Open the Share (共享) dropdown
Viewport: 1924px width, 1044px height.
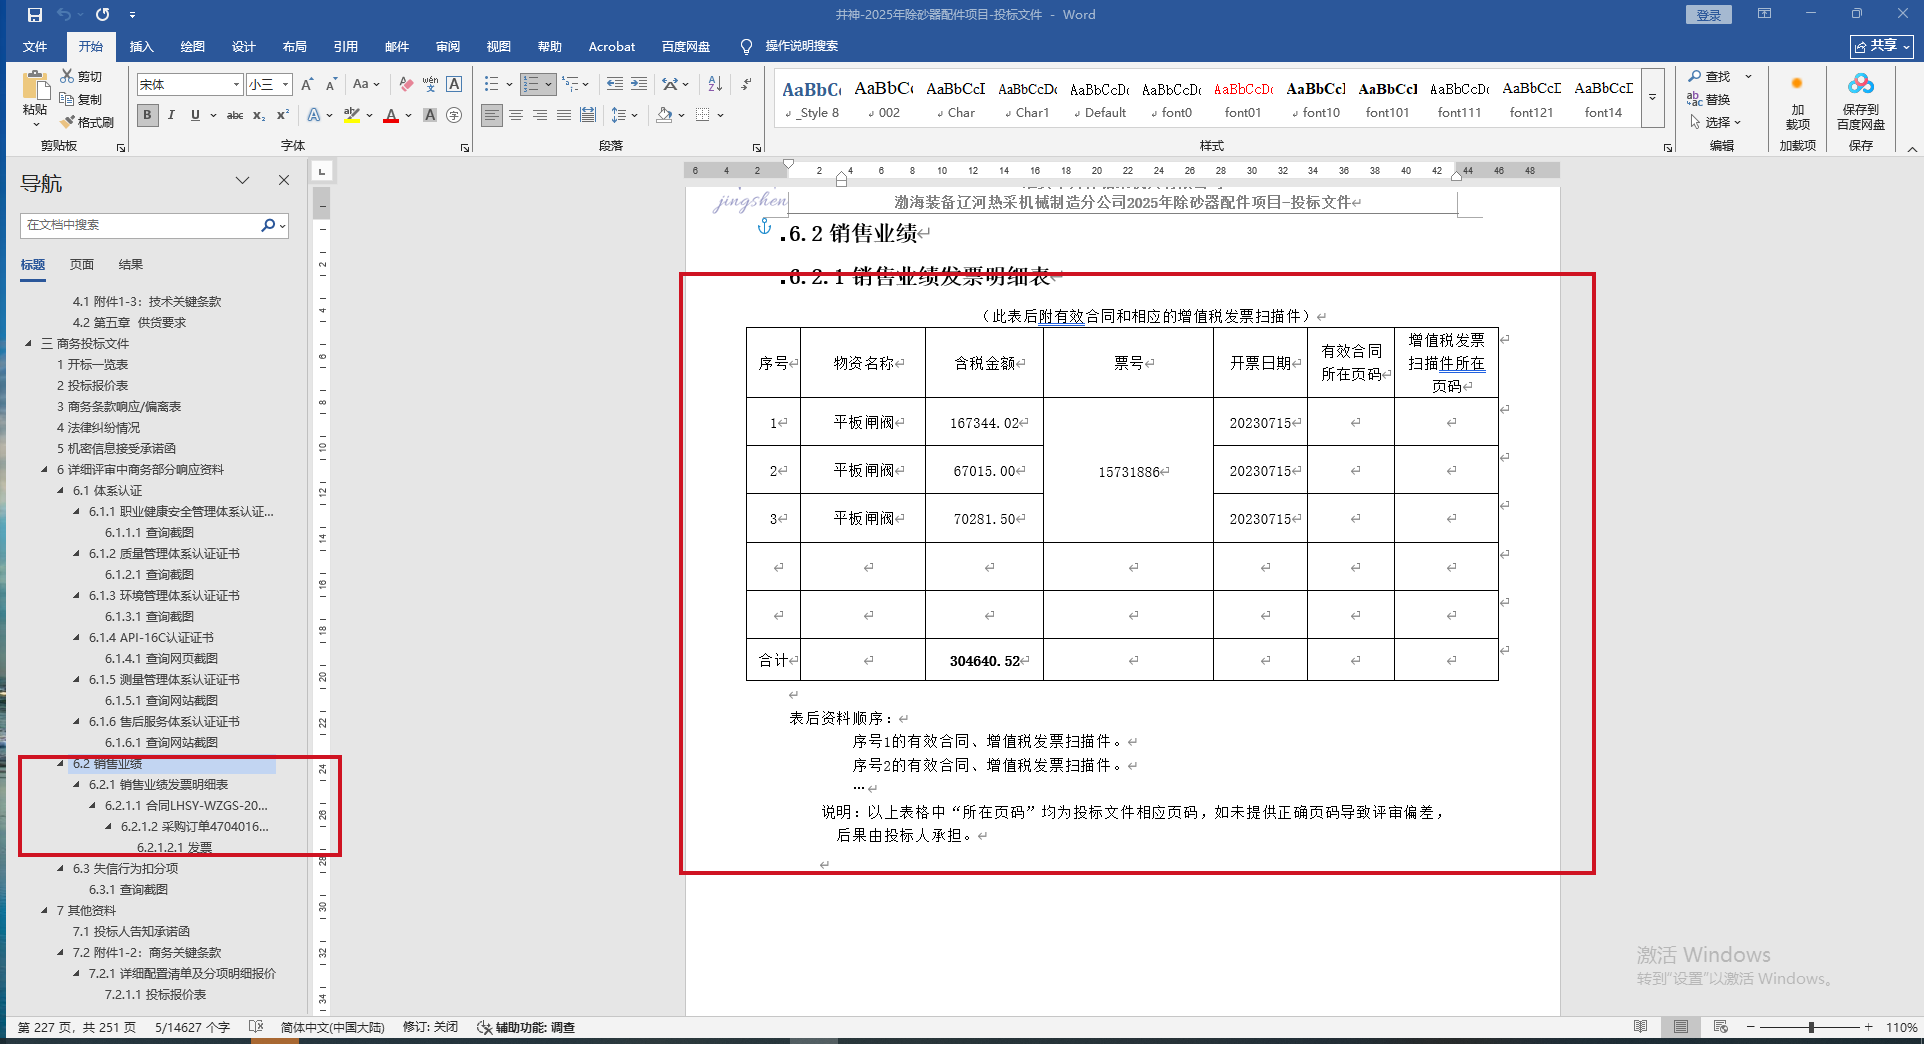click(x=1882, y=46)
